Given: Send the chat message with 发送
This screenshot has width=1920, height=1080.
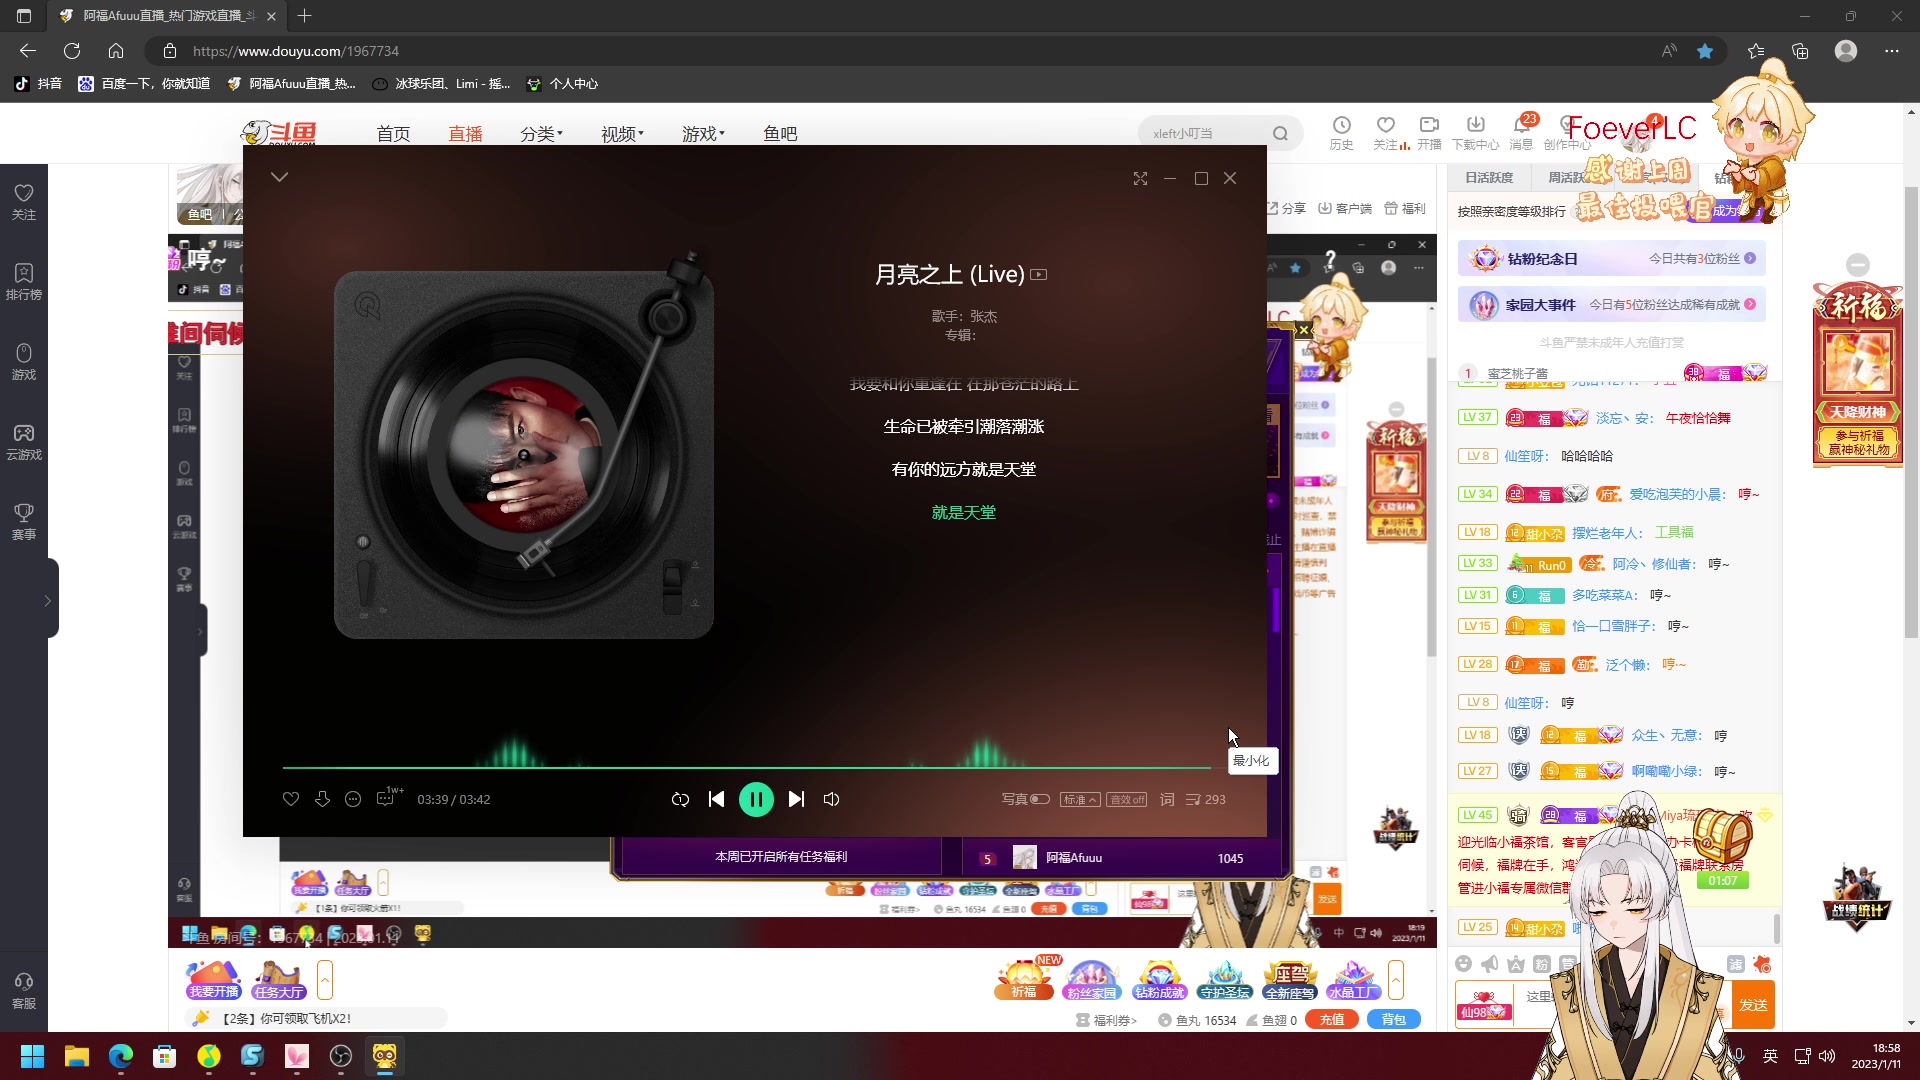Looking at the screenshot, I should (x=1753, y=1005).
